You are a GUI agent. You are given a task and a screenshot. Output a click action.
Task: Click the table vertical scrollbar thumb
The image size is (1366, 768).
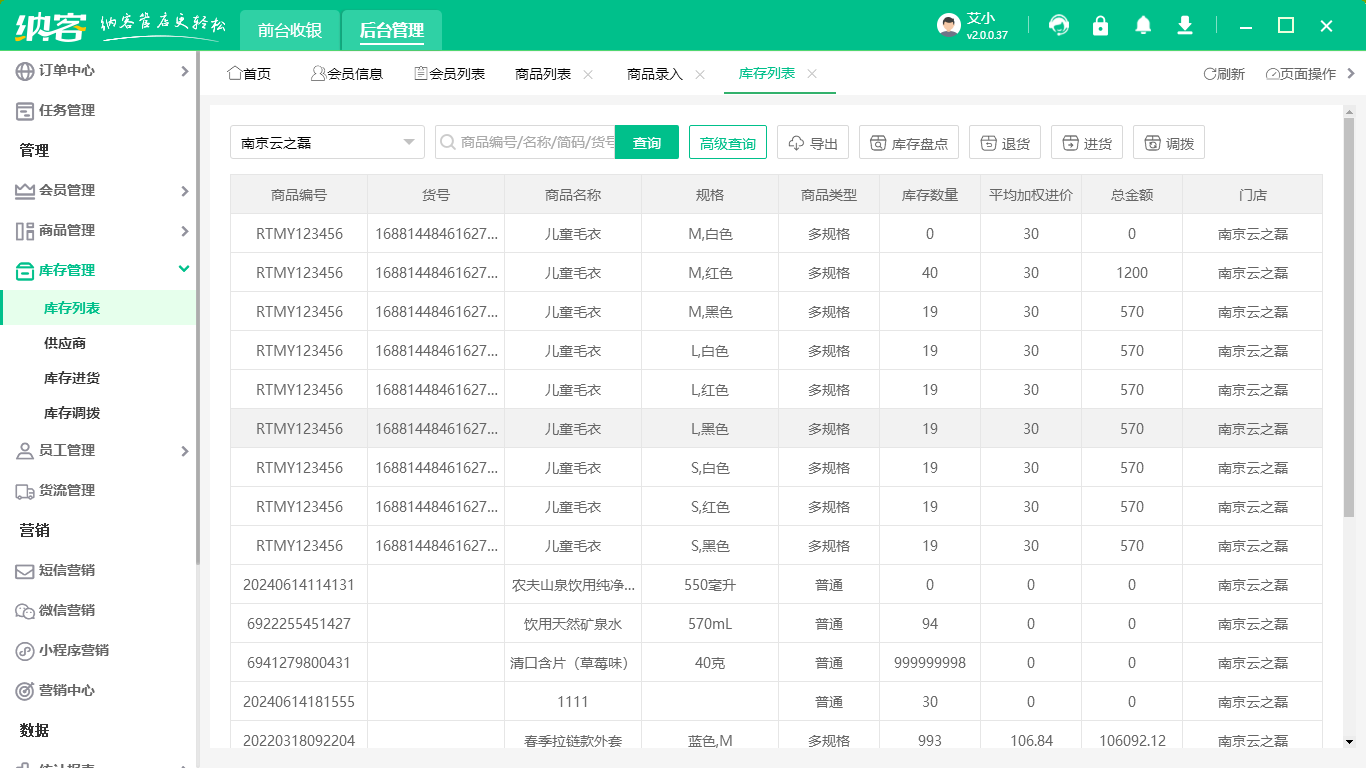[1348, 317]
